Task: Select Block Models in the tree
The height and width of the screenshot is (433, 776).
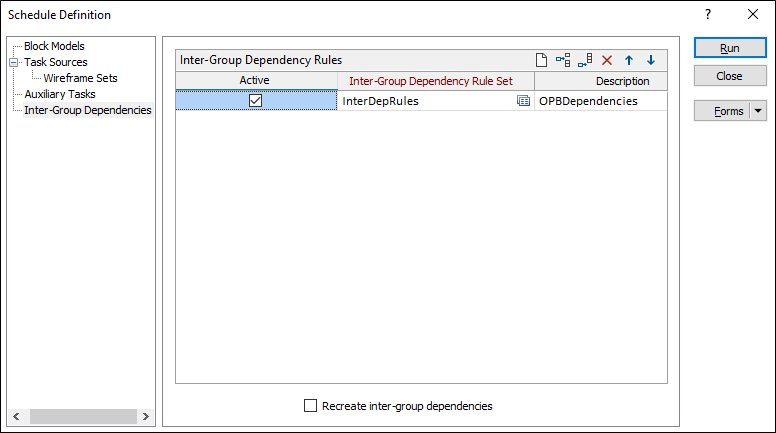Action: point(54,46)
